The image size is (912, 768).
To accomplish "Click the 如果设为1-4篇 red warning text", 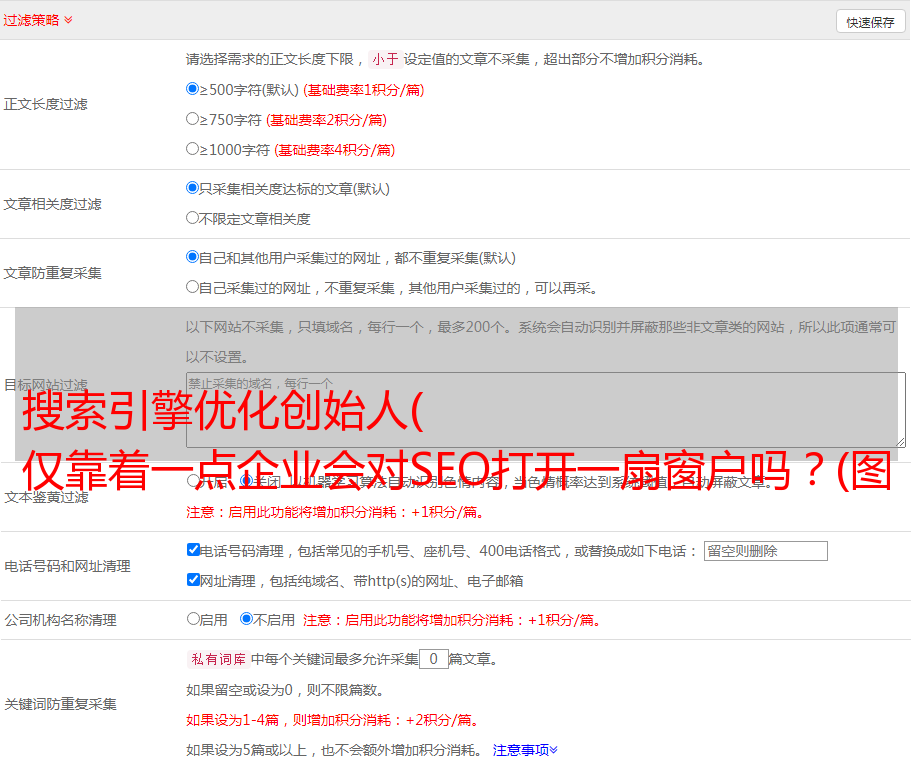I will click(x=333, y=720).
